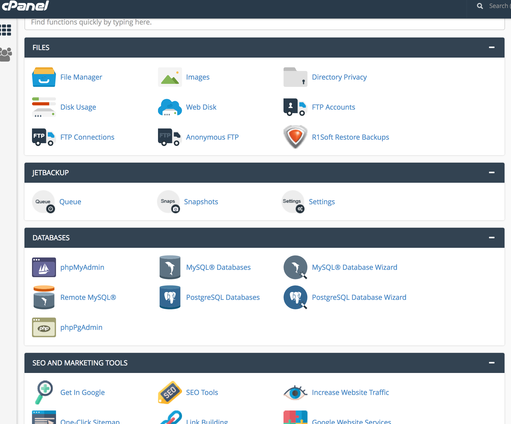
Task: Open the MySQL® Database Wizard link
Action: coord(354,267)
